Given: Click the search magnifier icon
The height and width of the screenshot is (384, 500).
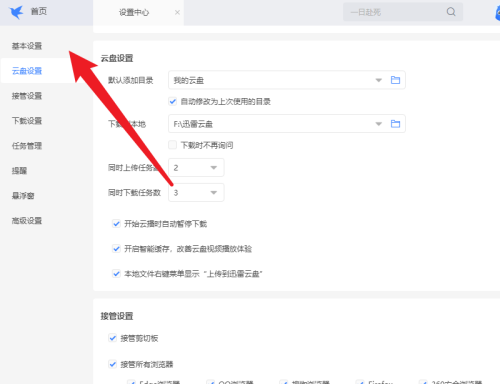Looking at the screenshot, I should coord(451,12).
